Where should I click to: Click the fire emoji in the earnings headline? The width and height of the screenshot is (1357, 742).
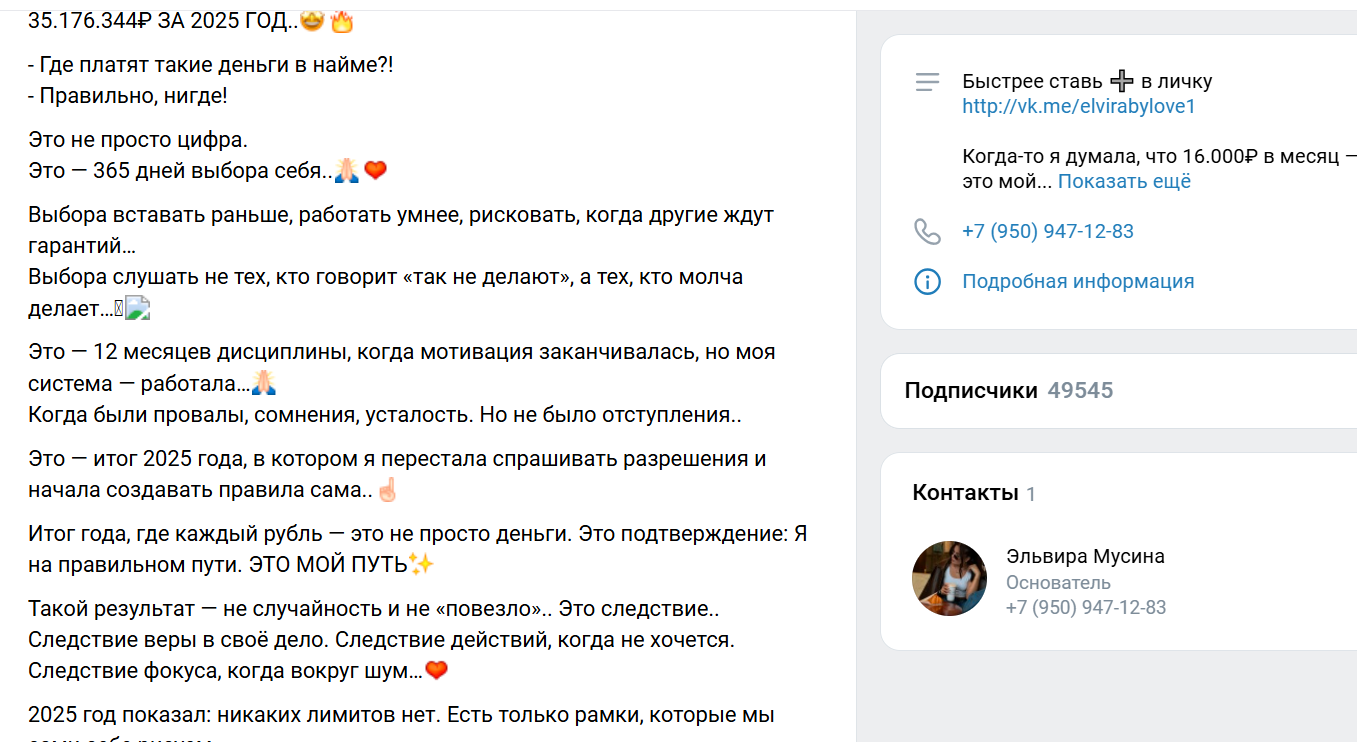(342, 20)
